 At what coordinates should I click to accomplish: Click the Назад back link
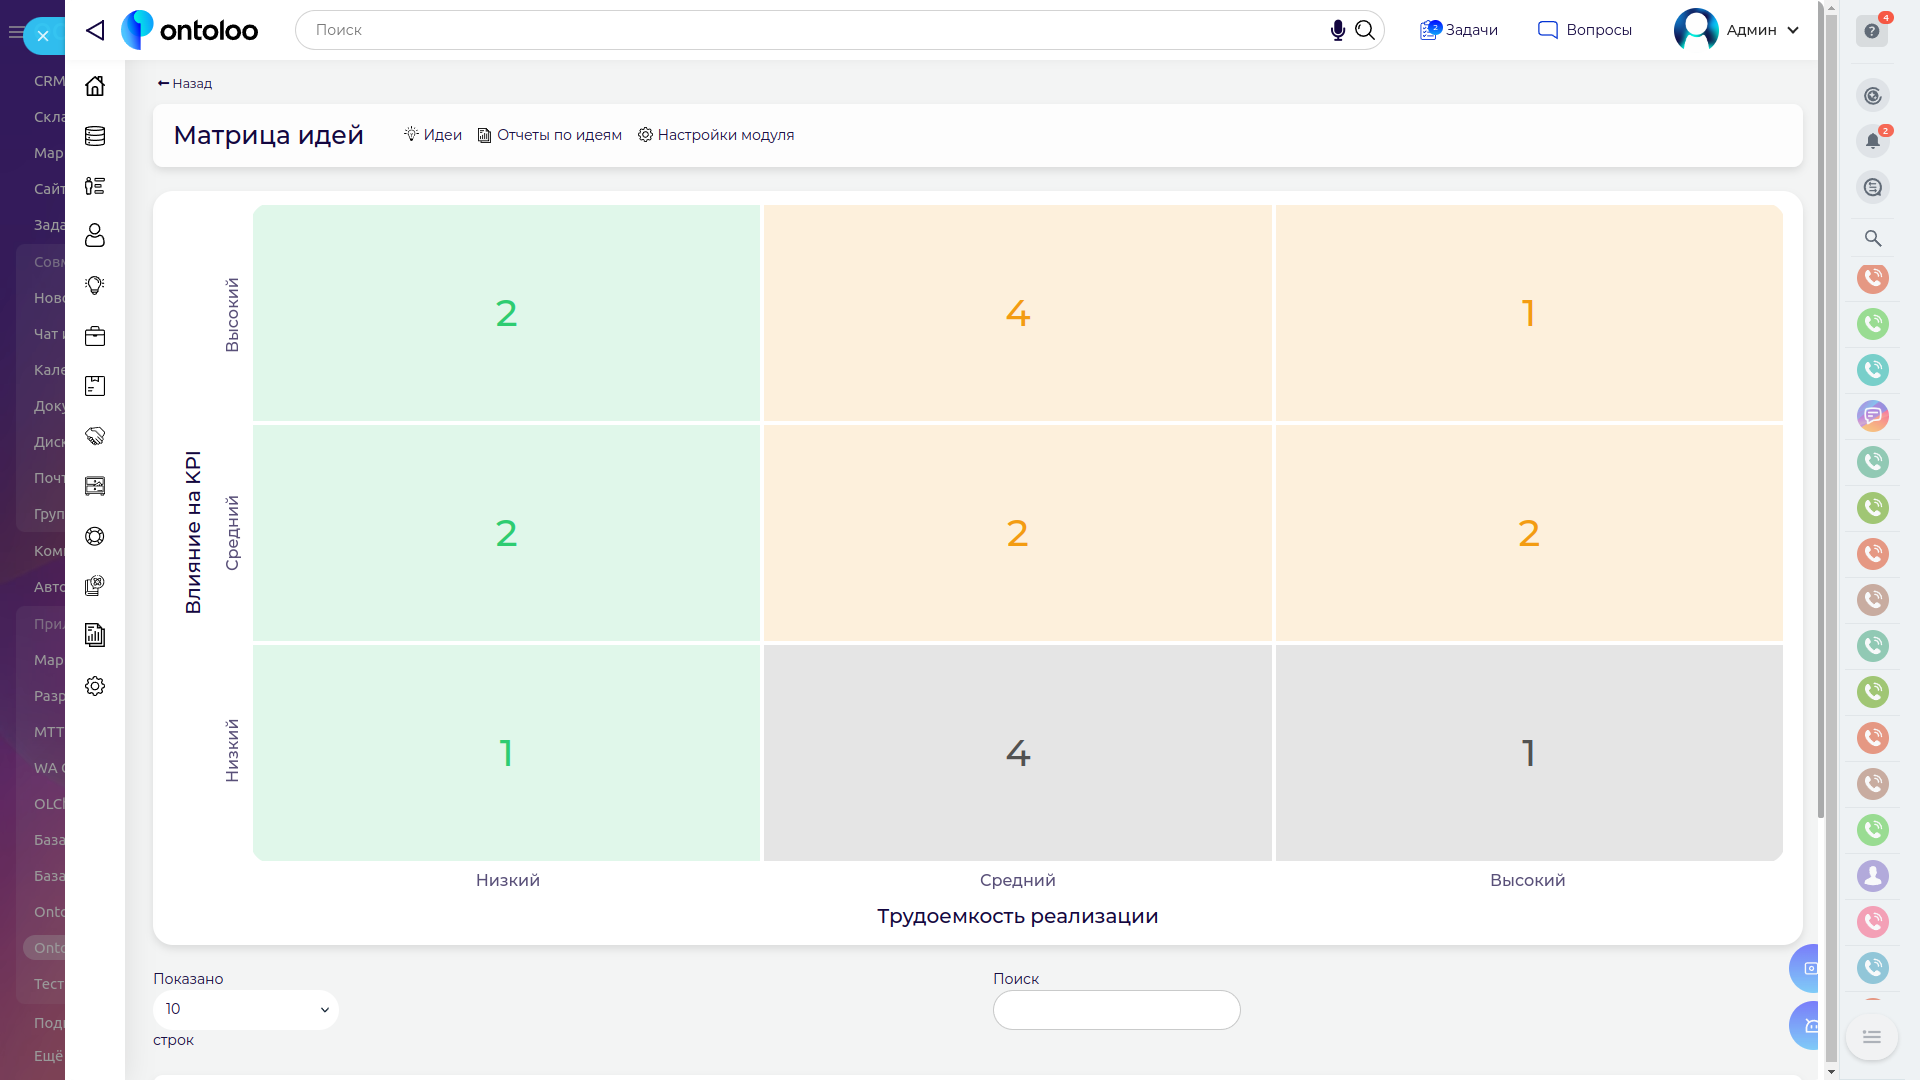(x=185, y=83)
